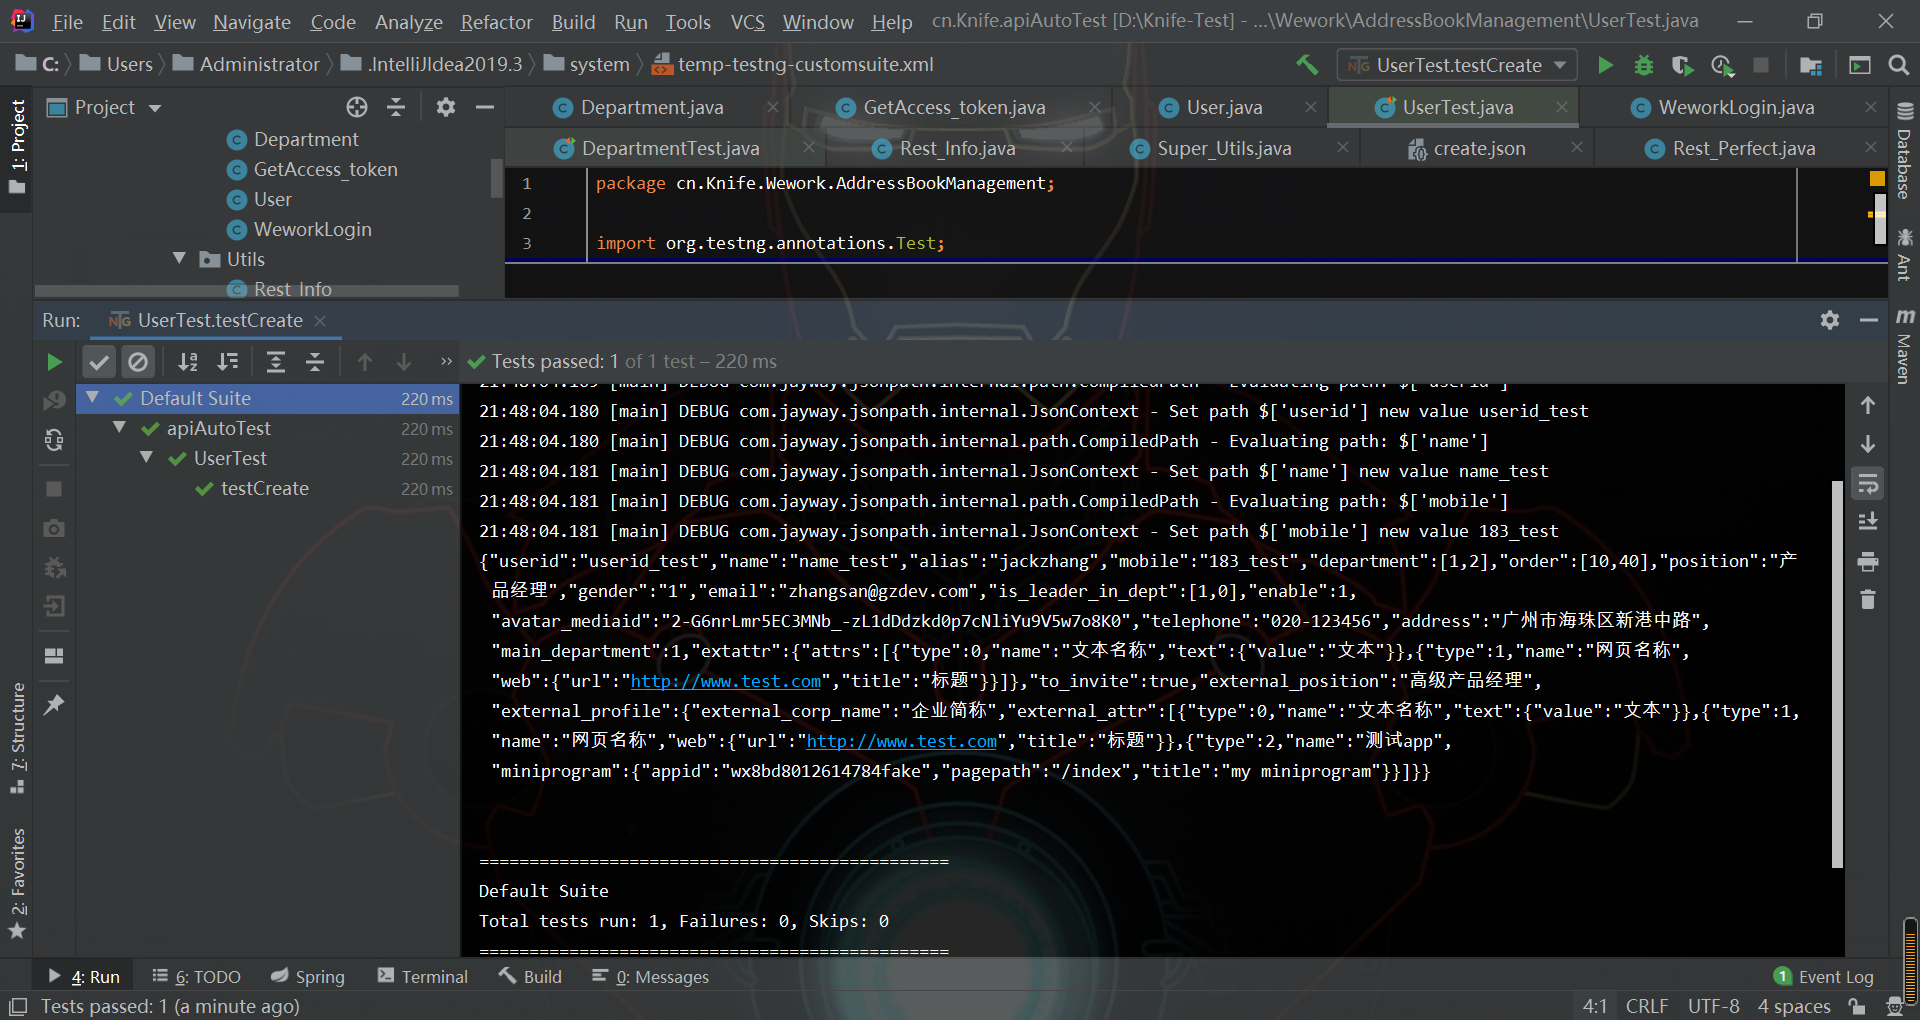The height and width of the screenshot is (1020, 1920).
Task: Collapse the UserTest test node
Action: coord(146,458)
